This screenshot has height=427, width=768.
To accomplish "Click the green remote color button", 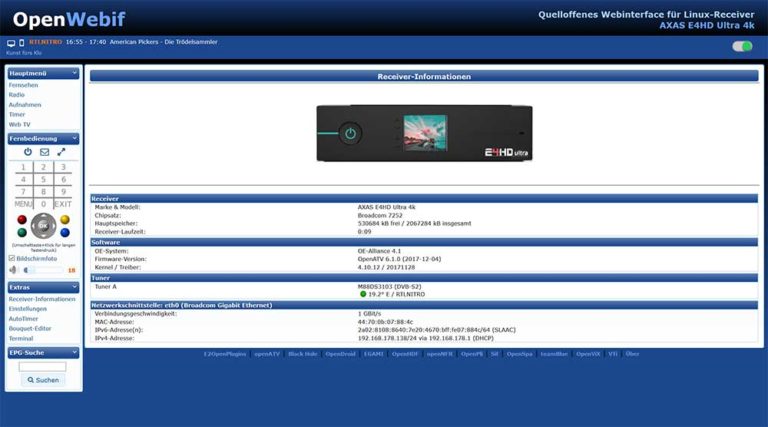I will [22, 233].
